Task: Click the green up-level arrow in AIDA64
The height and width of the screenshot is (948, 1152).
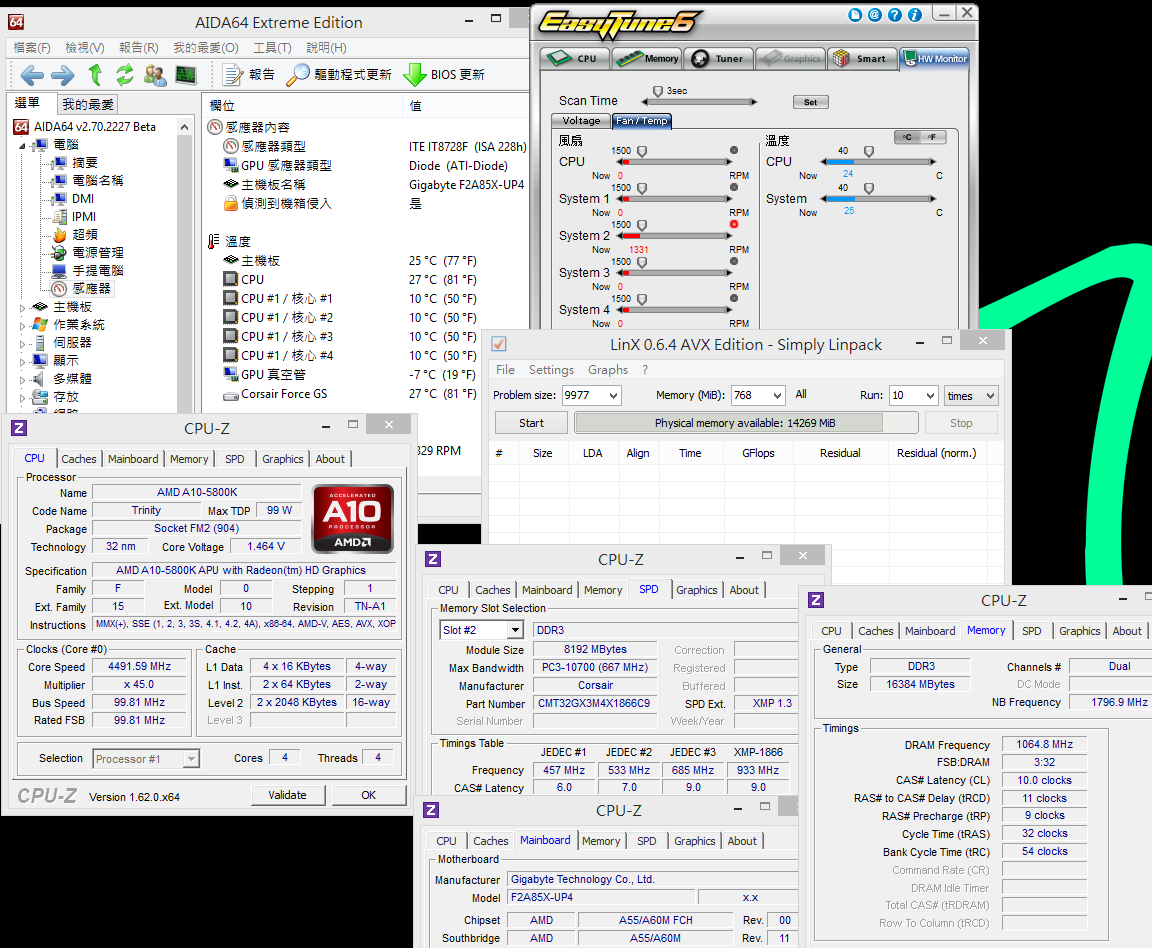Action: coord(95,75)
